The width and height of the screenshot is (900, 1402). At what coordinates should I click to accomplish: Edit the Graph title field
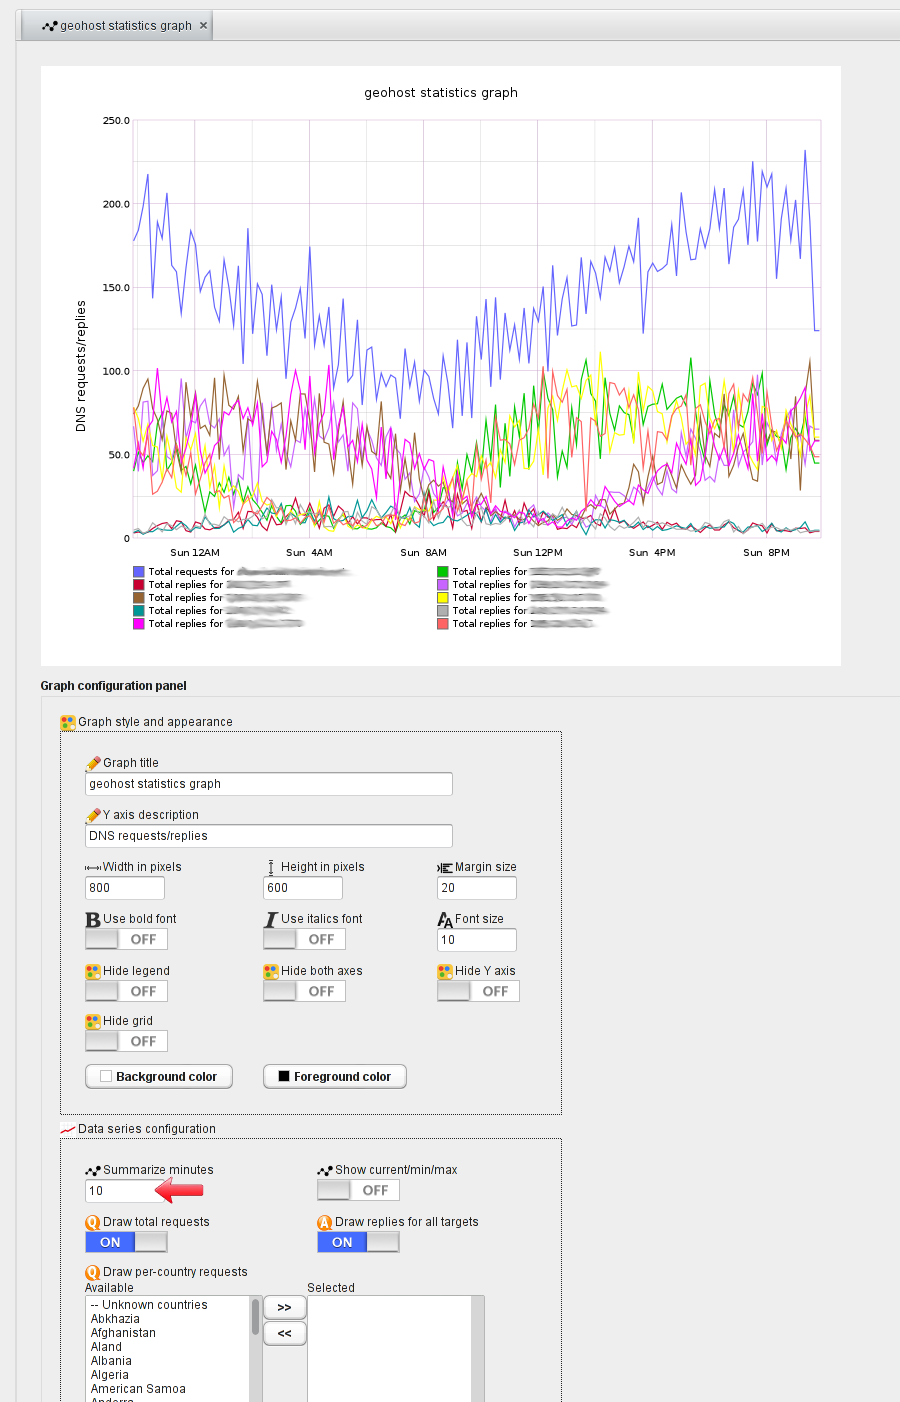[269, 784]
